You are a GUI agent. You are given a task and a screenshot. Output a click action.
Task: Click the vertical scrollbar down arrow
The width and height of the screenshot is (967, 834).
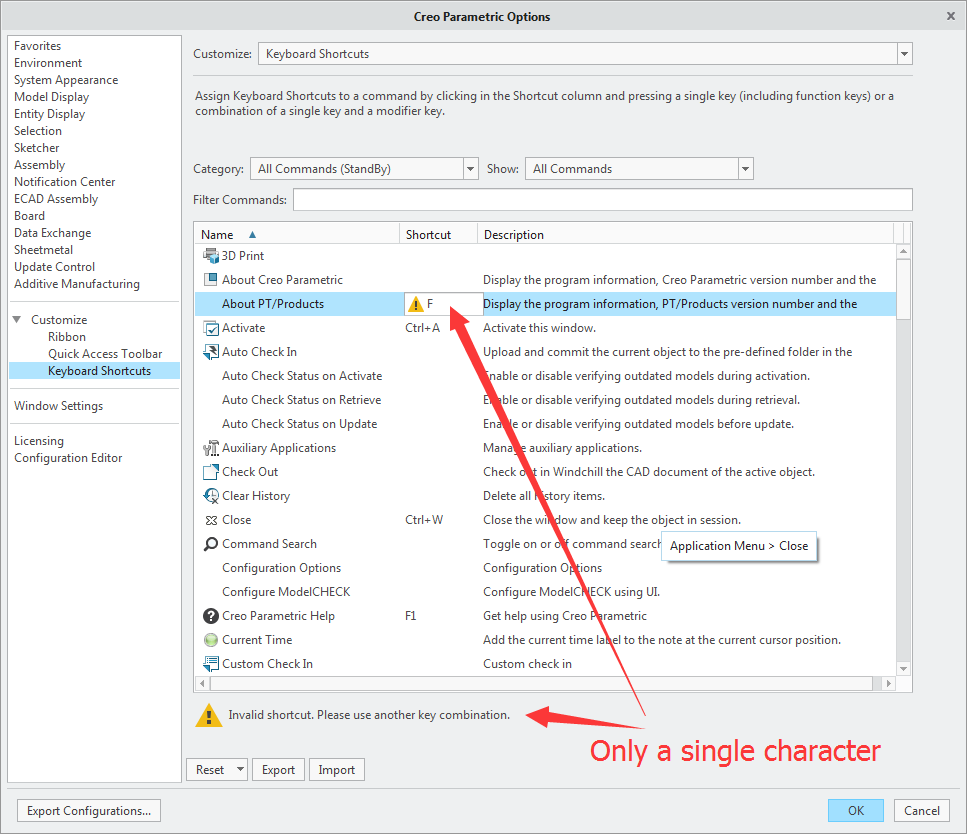pyautogui.click(x=903, y=669)
